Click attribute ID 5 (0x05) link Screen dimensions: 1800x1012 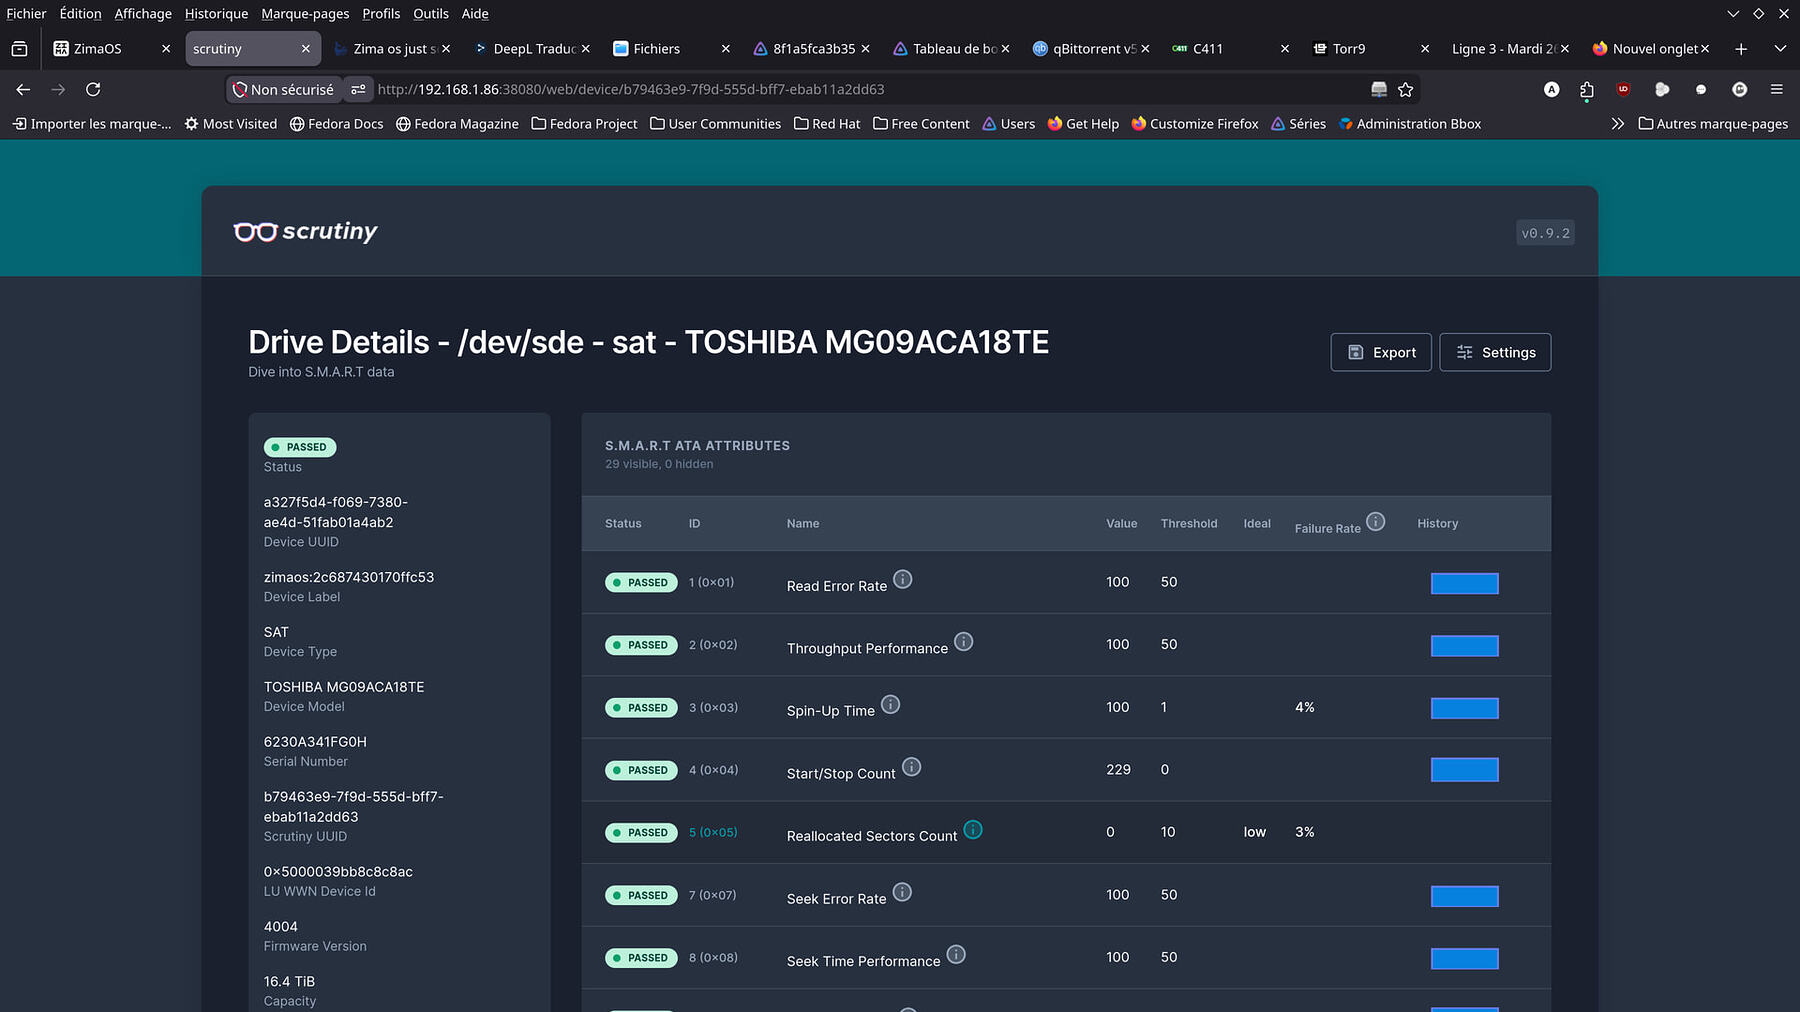713,832
